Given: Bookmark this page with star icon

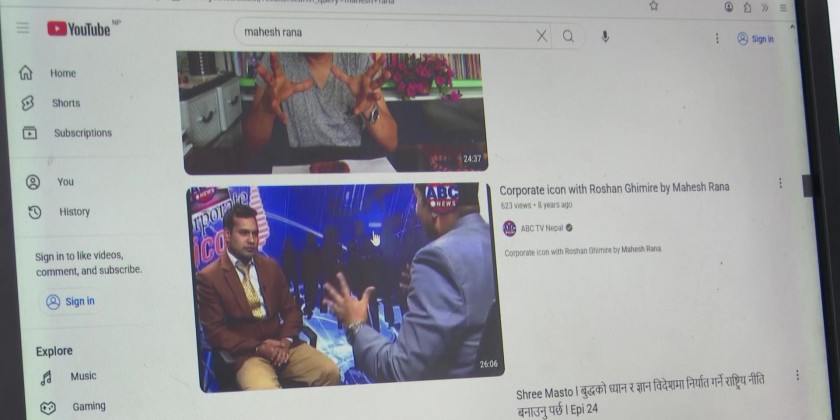Looking at the screenshot, I should pos(653,5).
